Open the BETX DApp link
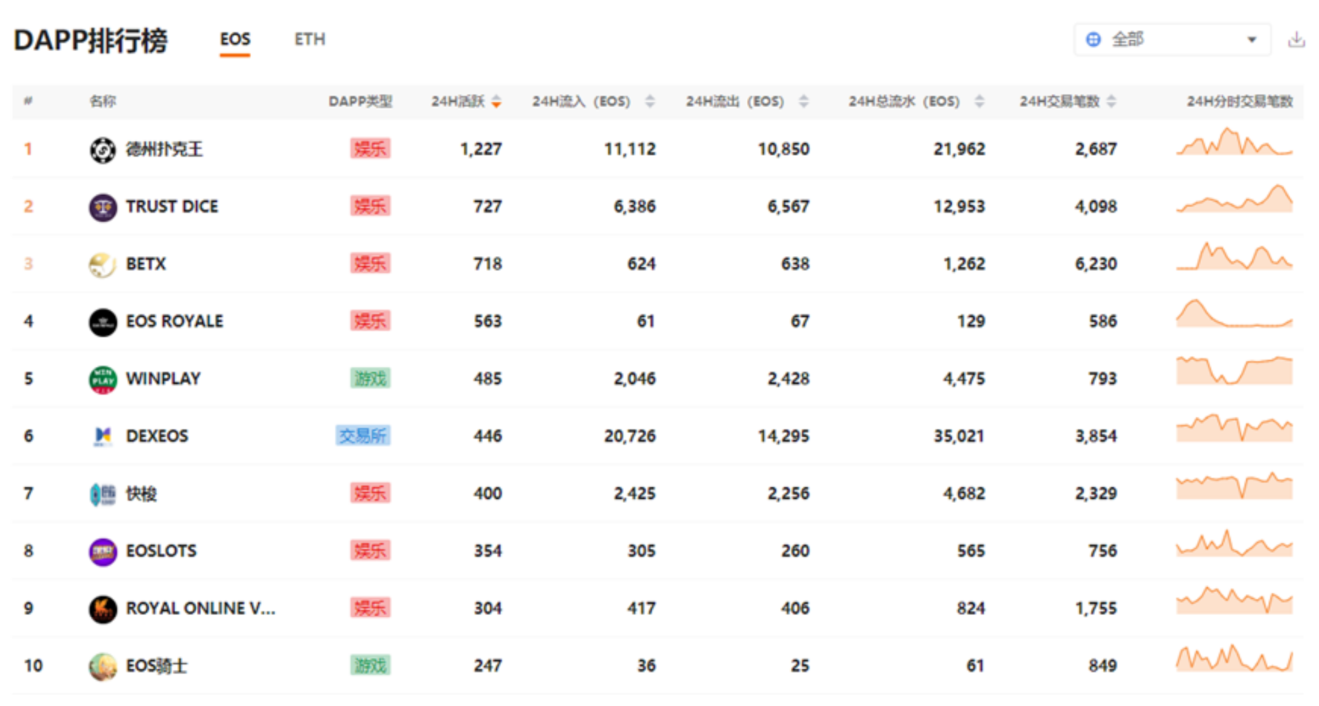Viewport: 1319px width, 706px height. [x=146, y=265]
